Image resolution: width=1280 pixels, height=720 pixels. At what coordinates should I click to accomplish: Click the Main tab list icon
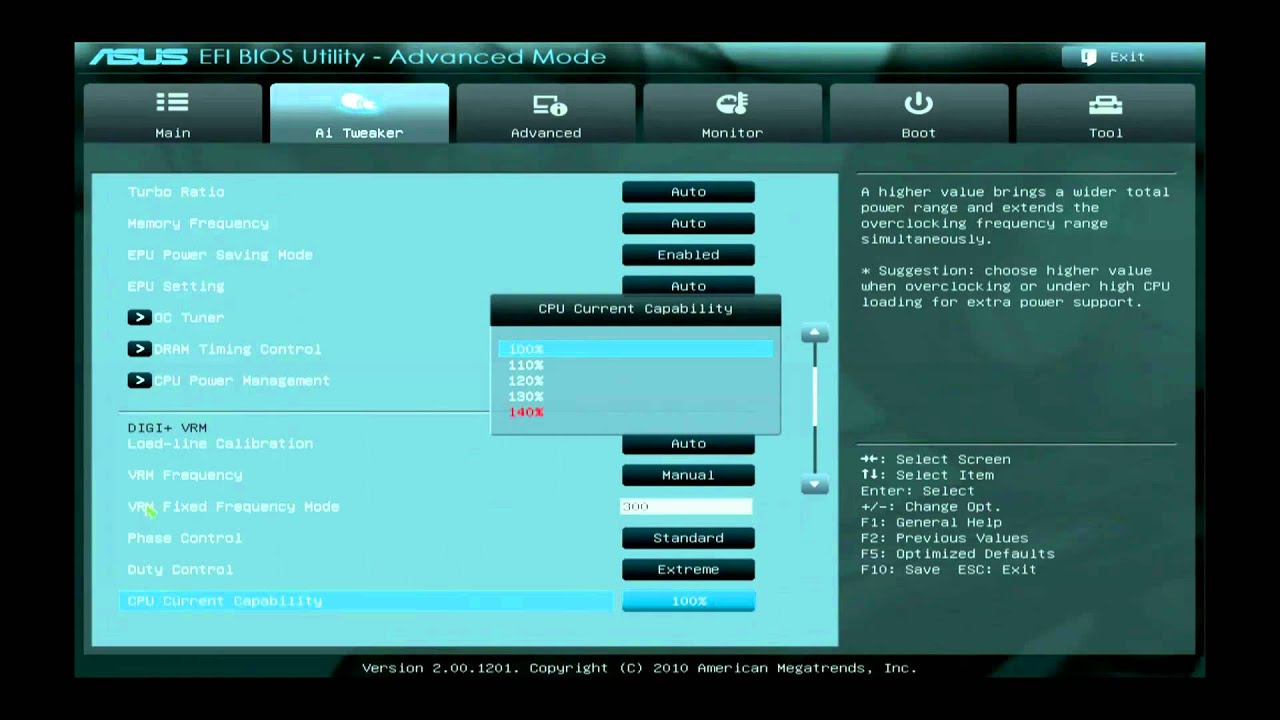click(x=172, y=102)
